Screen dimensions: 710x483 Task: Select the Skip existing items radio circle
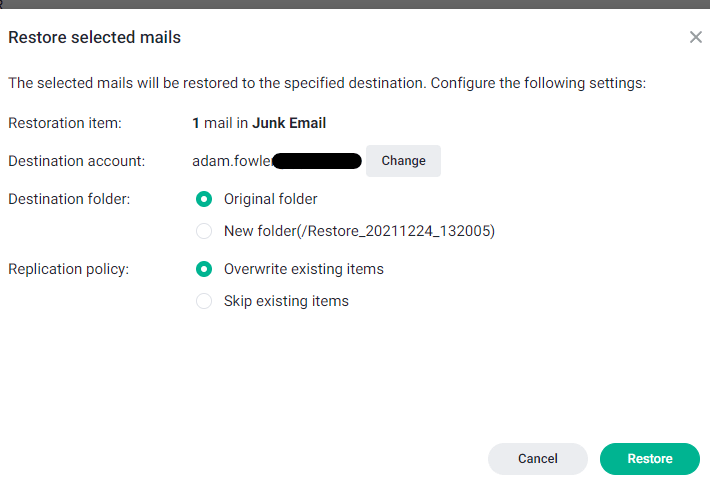[x=204, y=301]
